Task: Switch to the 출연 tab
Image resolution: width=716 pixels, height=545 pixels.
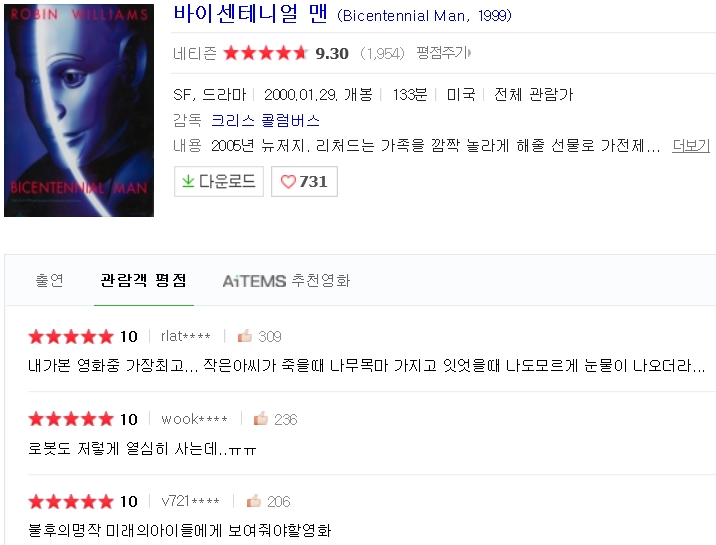Action: coord(49,280)
